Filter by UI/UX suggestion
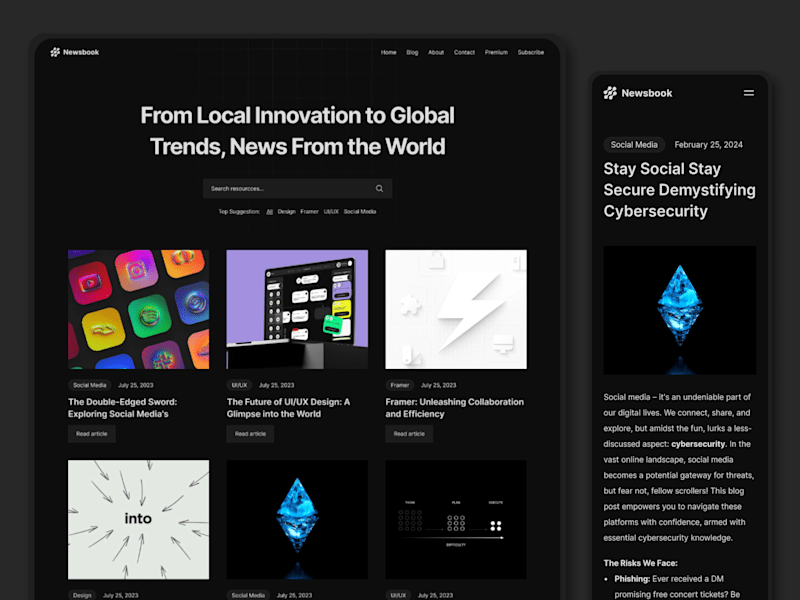The height and width of the screenshot is (600, 800). (331, 211)
